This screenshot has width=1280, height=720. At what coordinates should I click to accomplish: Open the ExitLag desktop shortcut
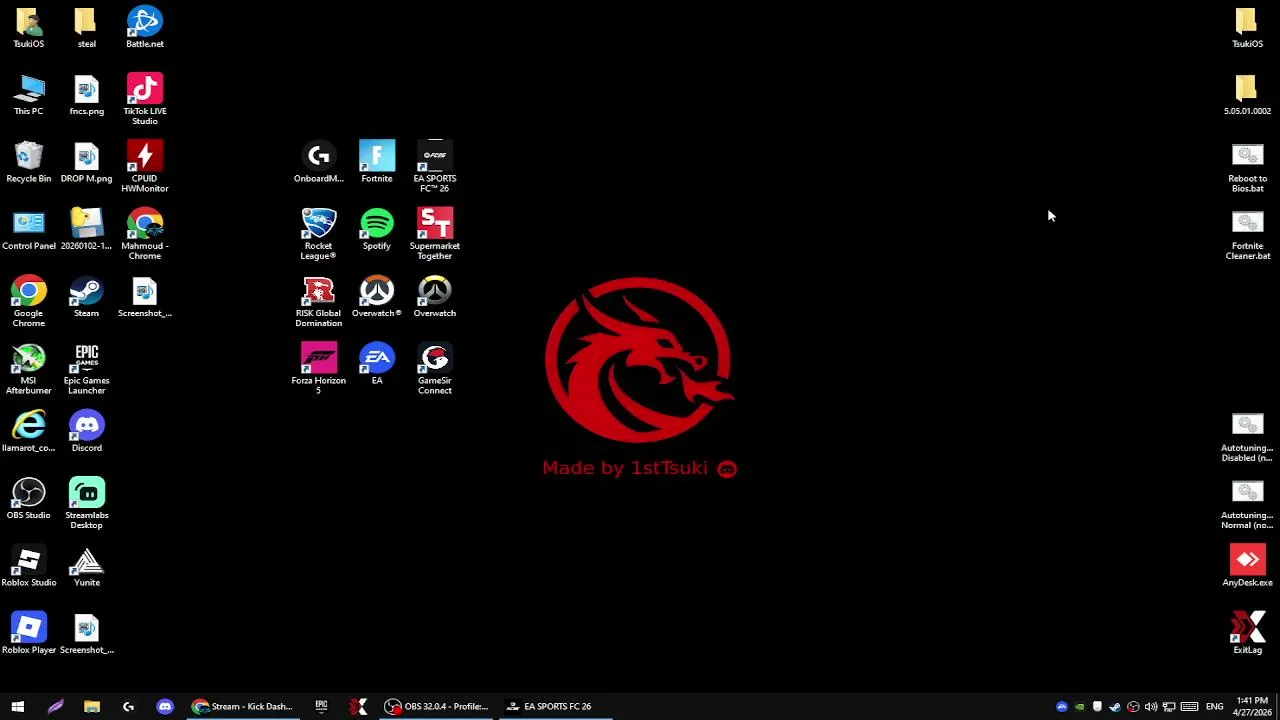(1248, 633)
